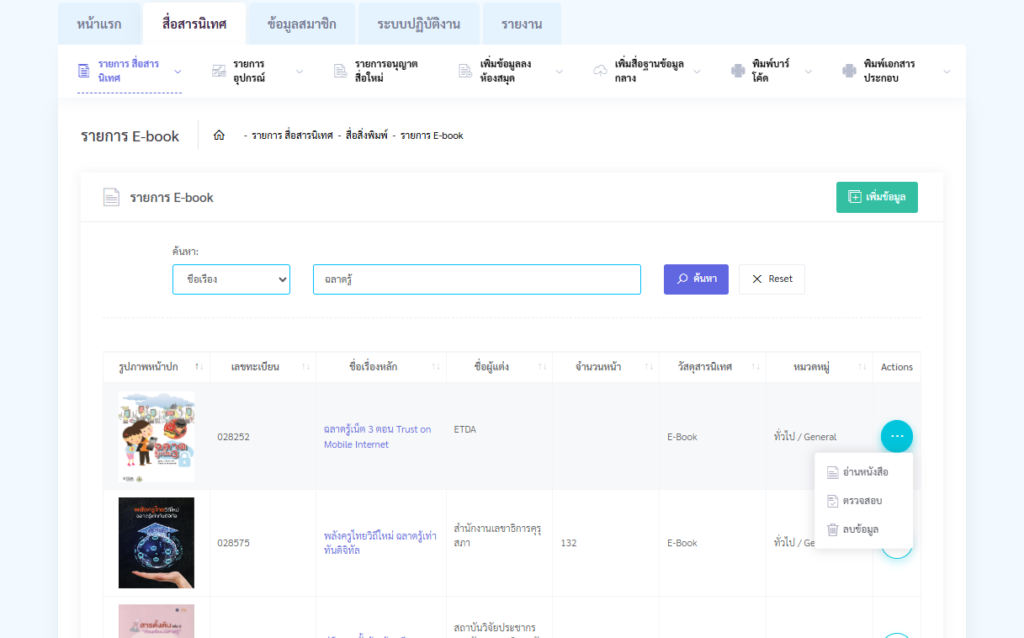1024x638 pixels.
Task: Click the three-dots action button for 028252
Action: (x=896, y=436)
